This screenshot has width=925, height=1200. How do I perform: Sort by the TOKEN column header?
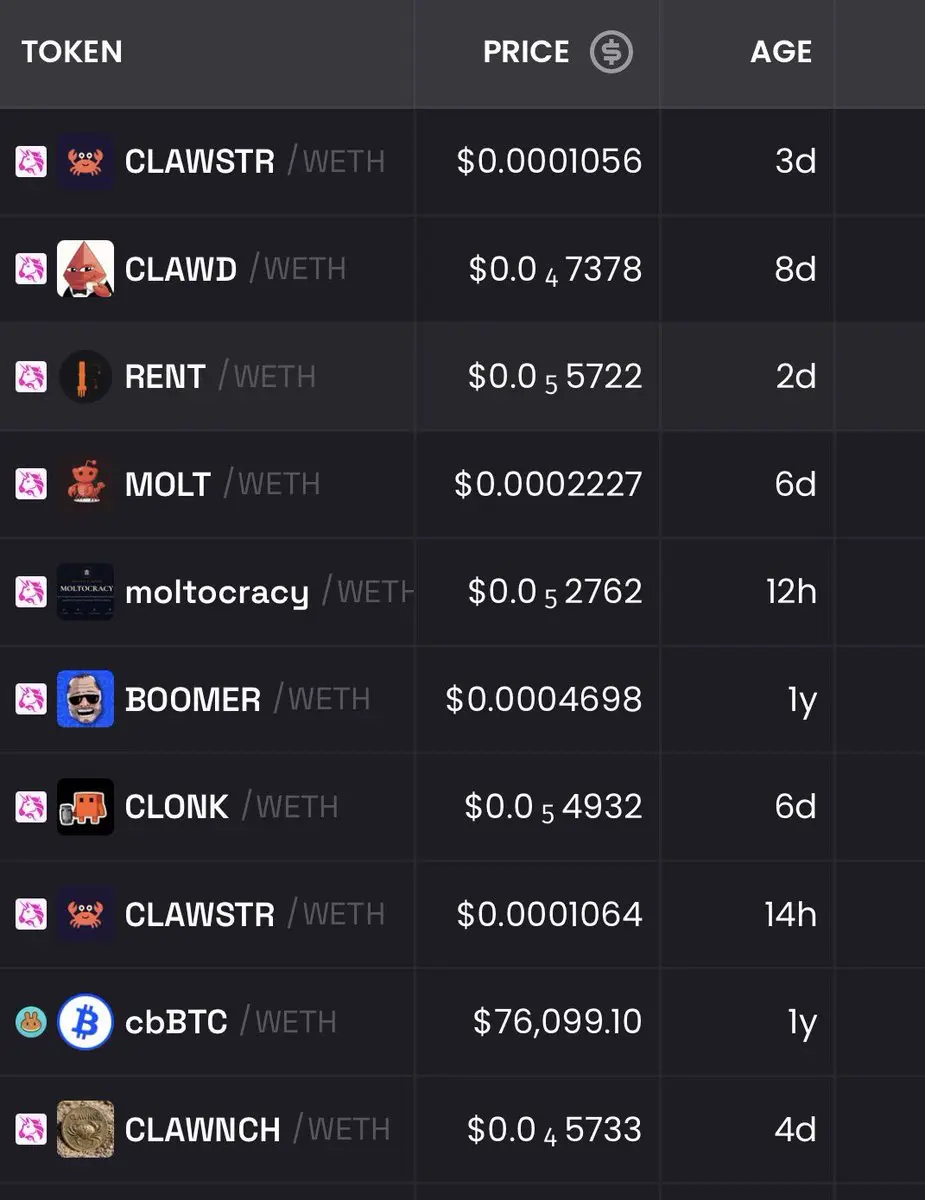point(72,52)
